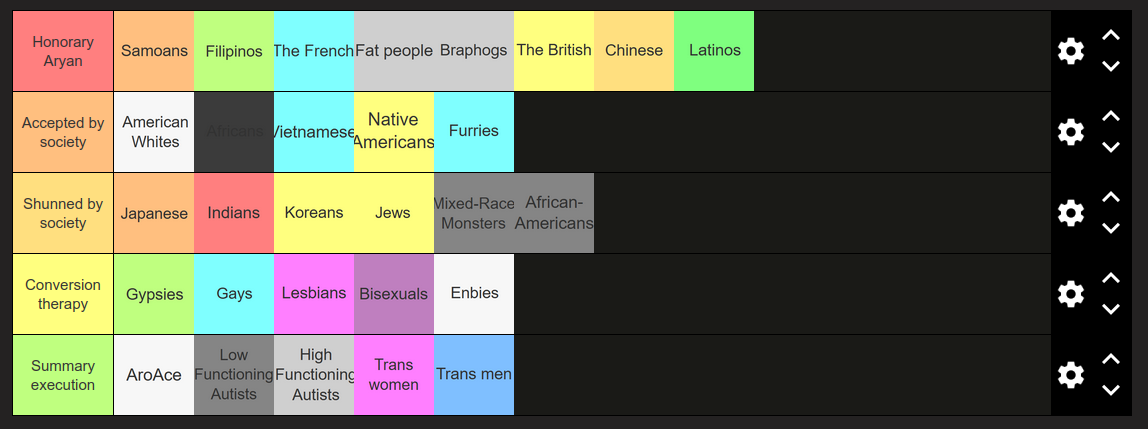The width and height of the screenshot is (1148, 429).
Task: Move the green tier row down
Action: (1110, 391)
